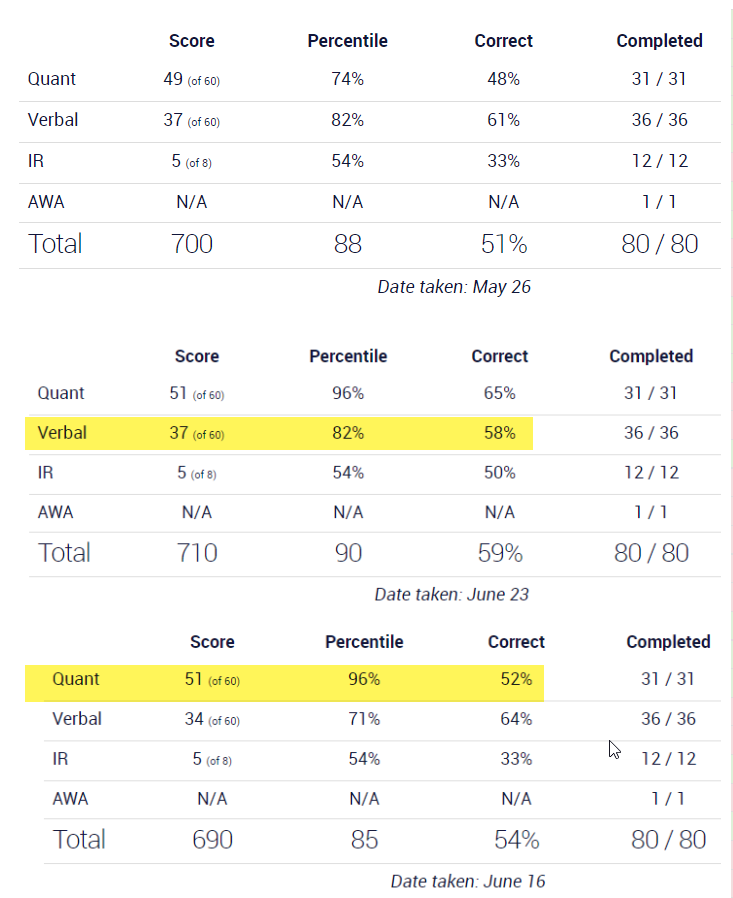Select the 74% Quant percentile value
The width and height of the screenshot is (733, 898).
tap(347, 80)
